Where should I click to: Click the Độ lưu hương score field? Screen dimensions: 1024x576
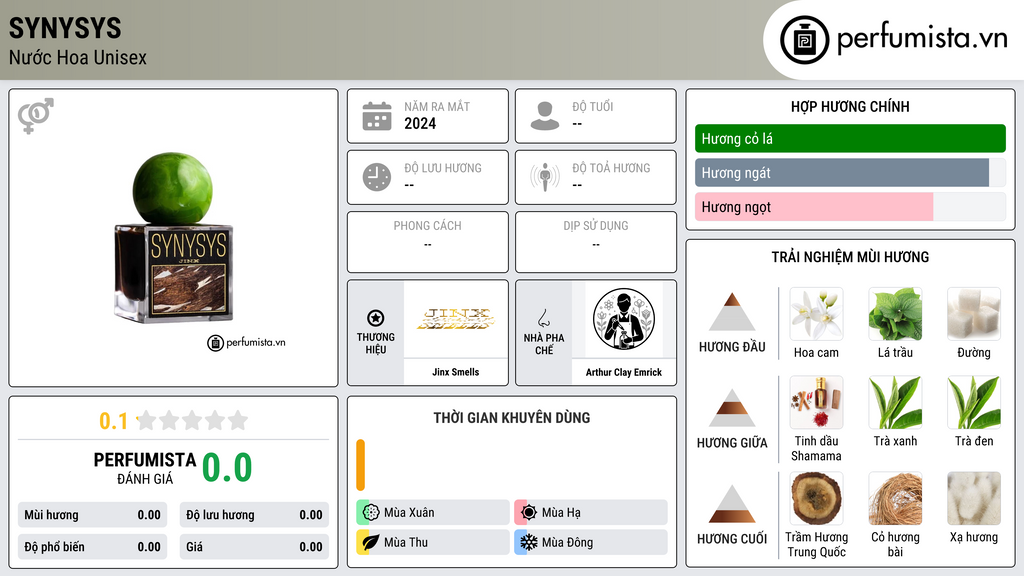click(254, 515)
